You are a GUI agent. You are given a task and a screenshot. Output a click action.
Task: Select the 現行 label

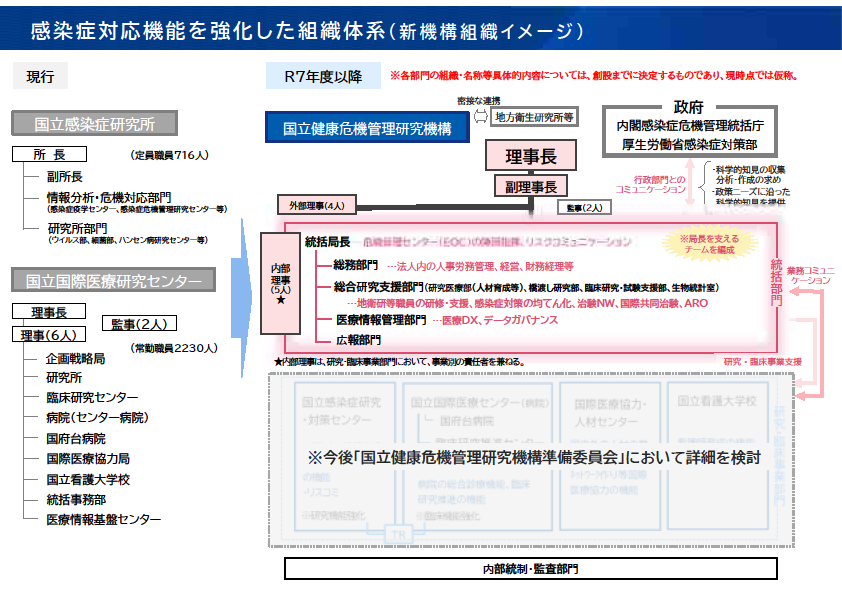[x=40, y=76]
